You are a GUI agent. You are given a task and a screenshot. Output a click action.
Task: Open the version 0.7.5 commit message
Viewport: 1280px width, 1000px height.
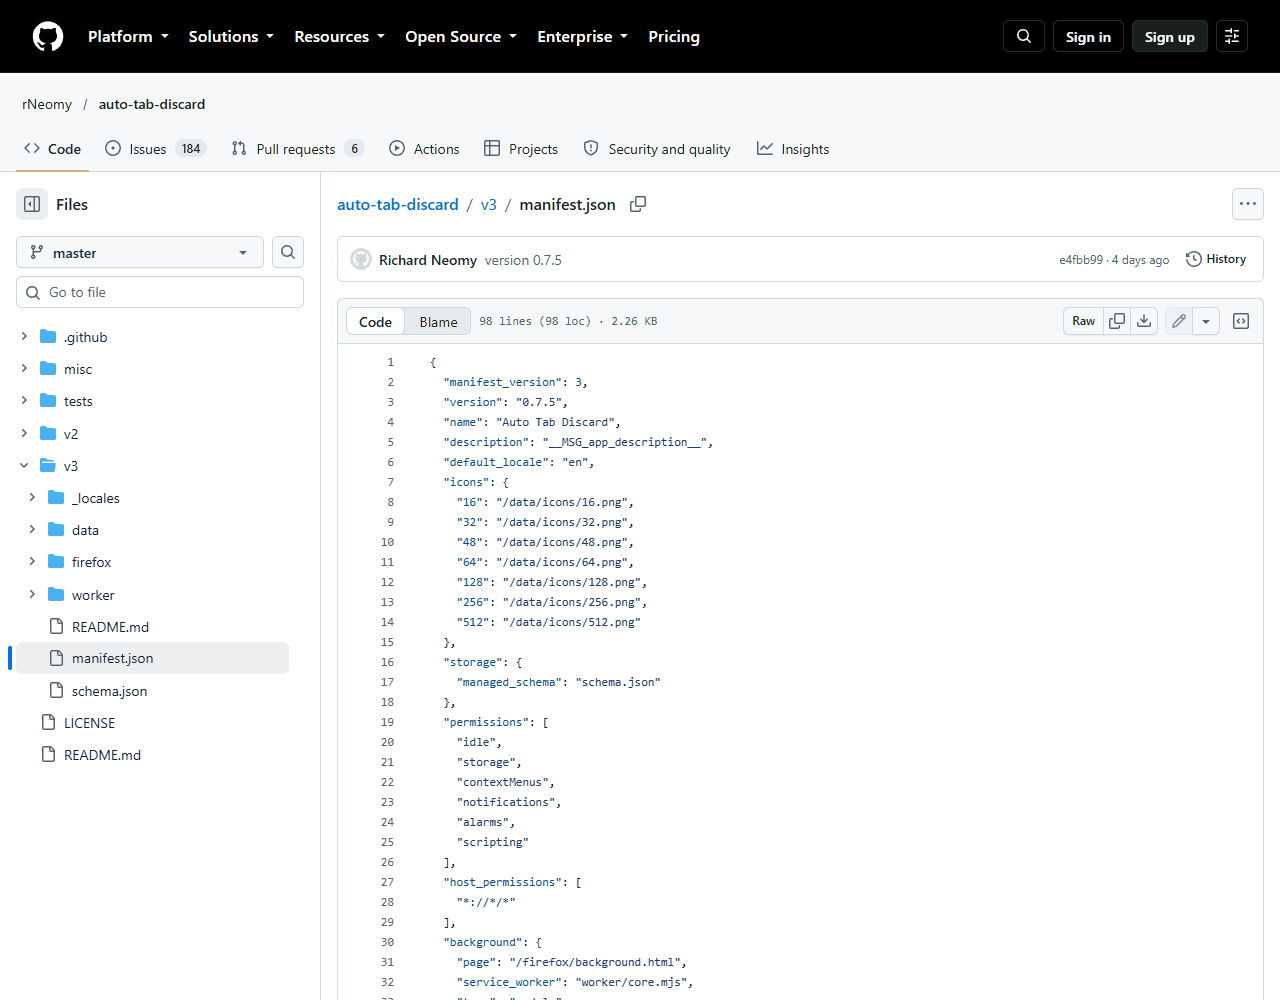[523, 260]
